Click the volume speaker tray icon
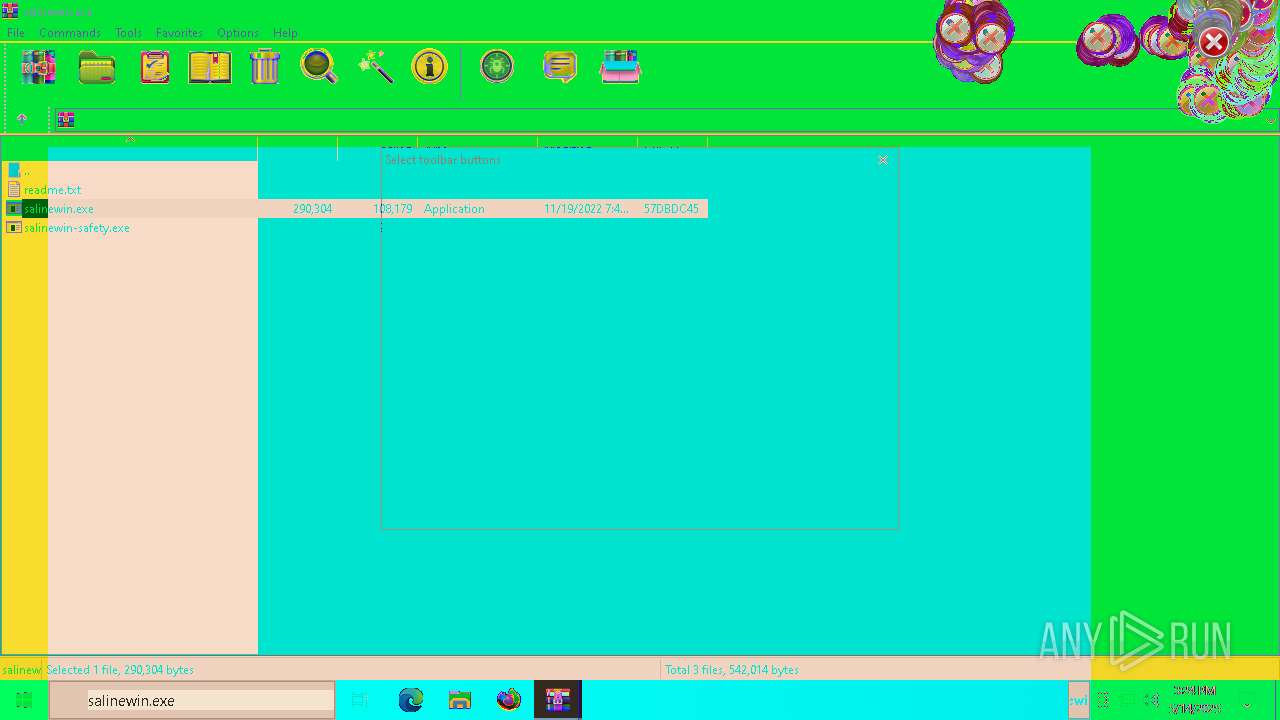The image size is (1280, 720). [x=1152, y=701]
